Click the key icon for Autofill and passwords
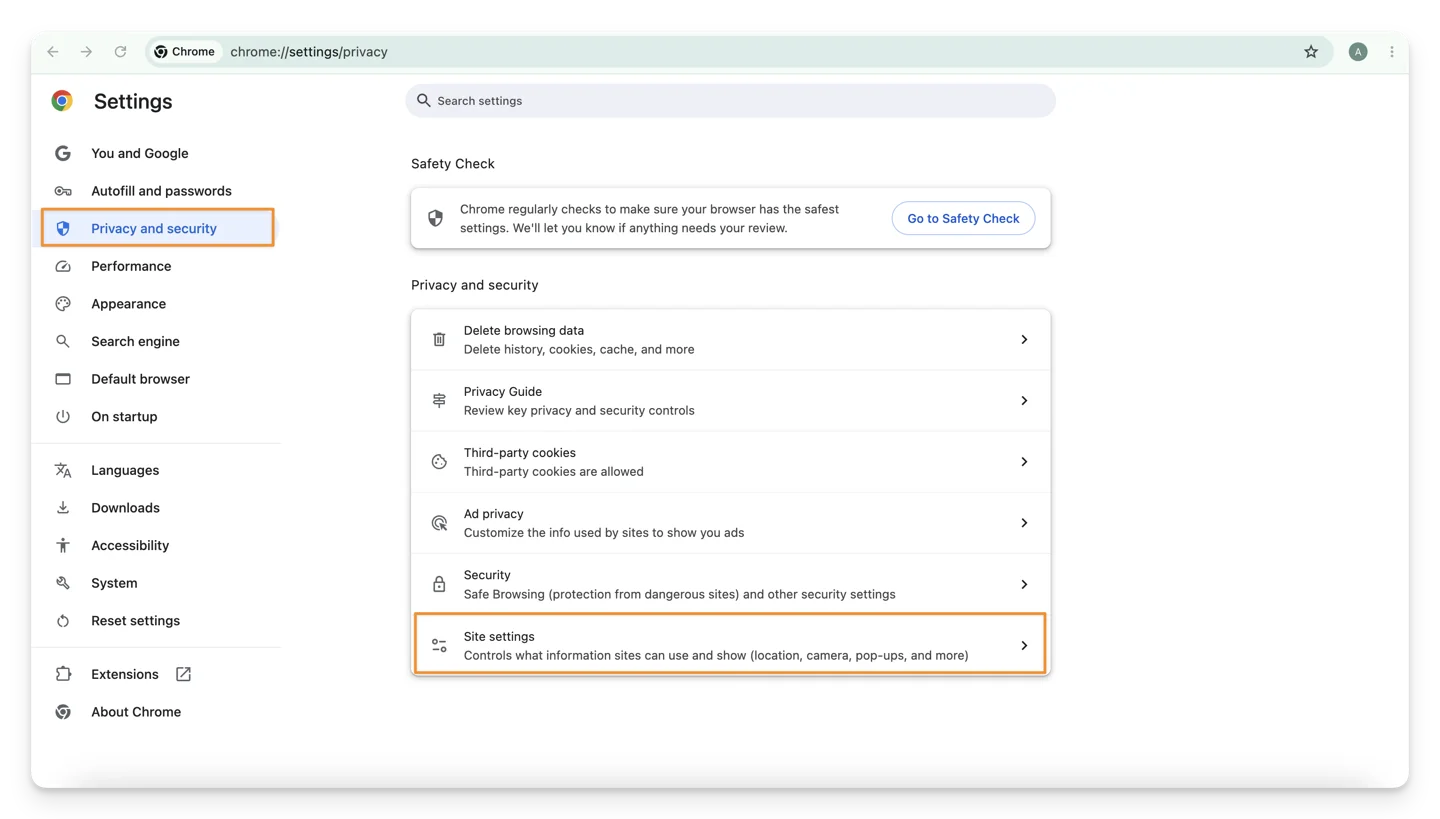Viewport: 1440px width, 819px height. click(63, 191)
